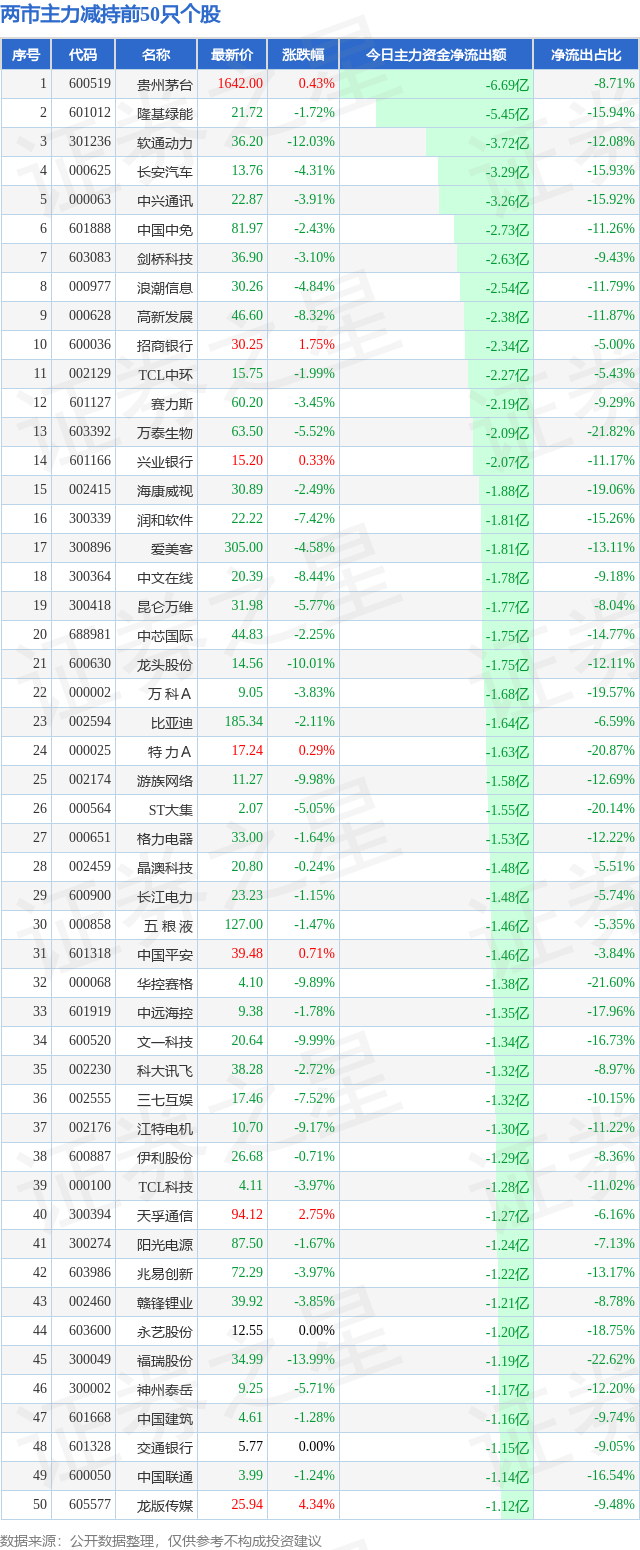Click outflow -1.81亿 for 润和软件
The height and width of the screenshot is (1550, 640).
[x=507, y=520]
